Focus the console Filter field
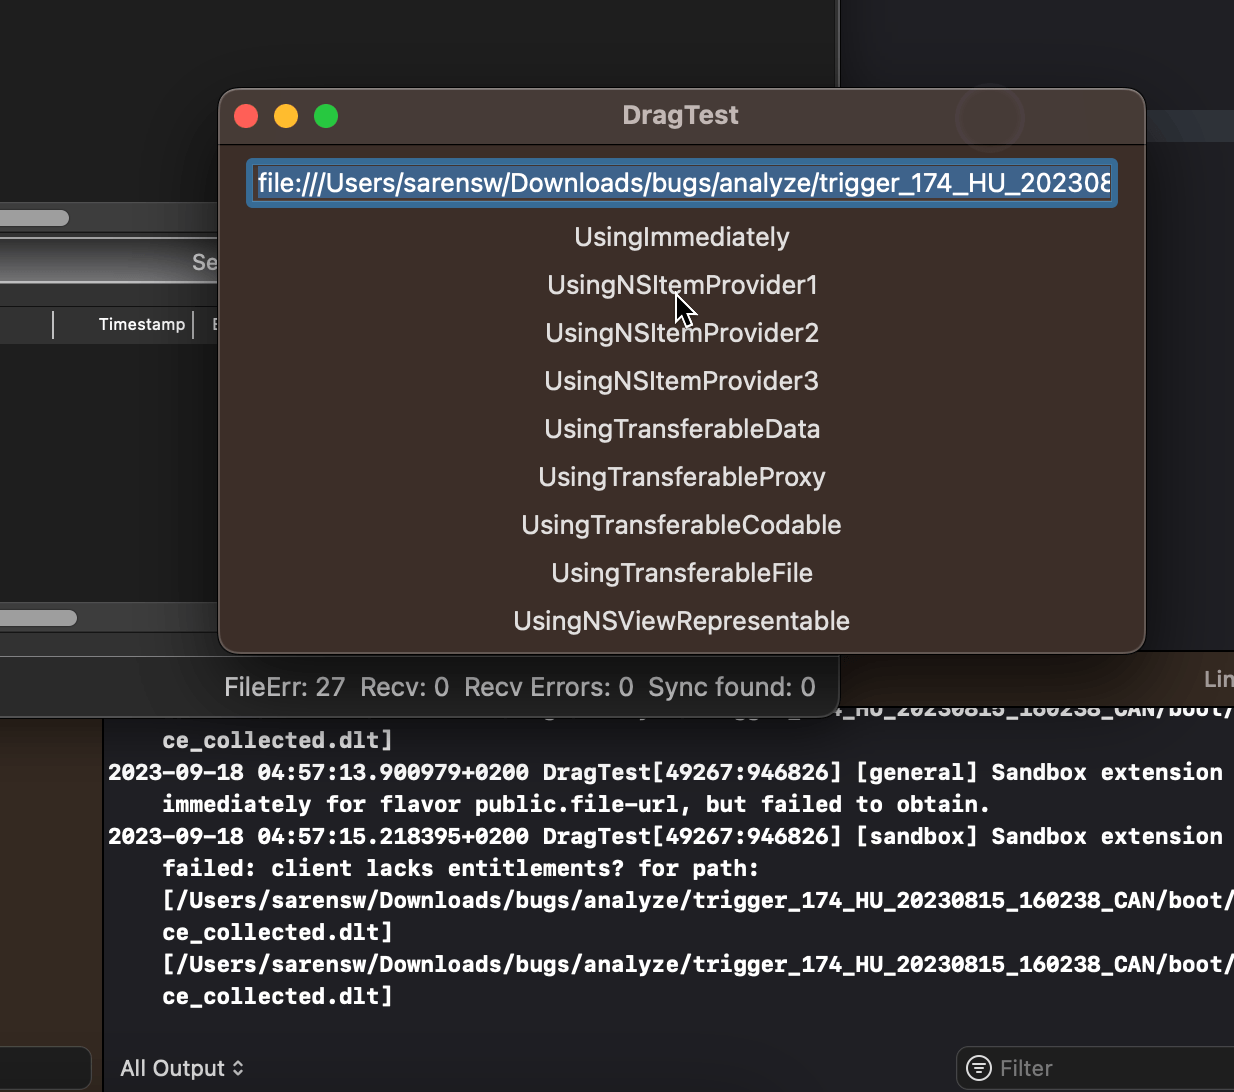 click(1100, 1068)
